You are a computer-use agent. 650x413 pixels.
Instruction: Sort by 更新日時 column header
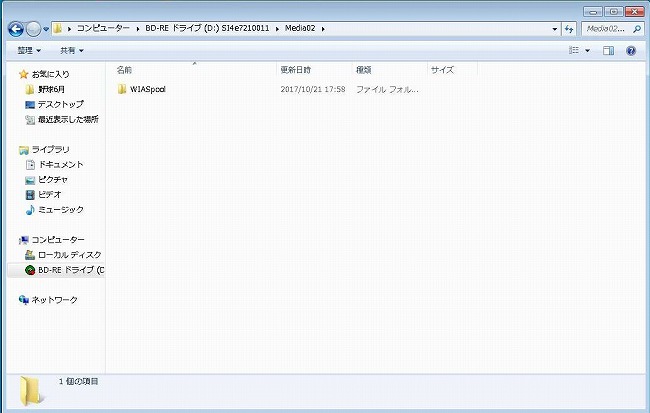[x=295, y=70]
